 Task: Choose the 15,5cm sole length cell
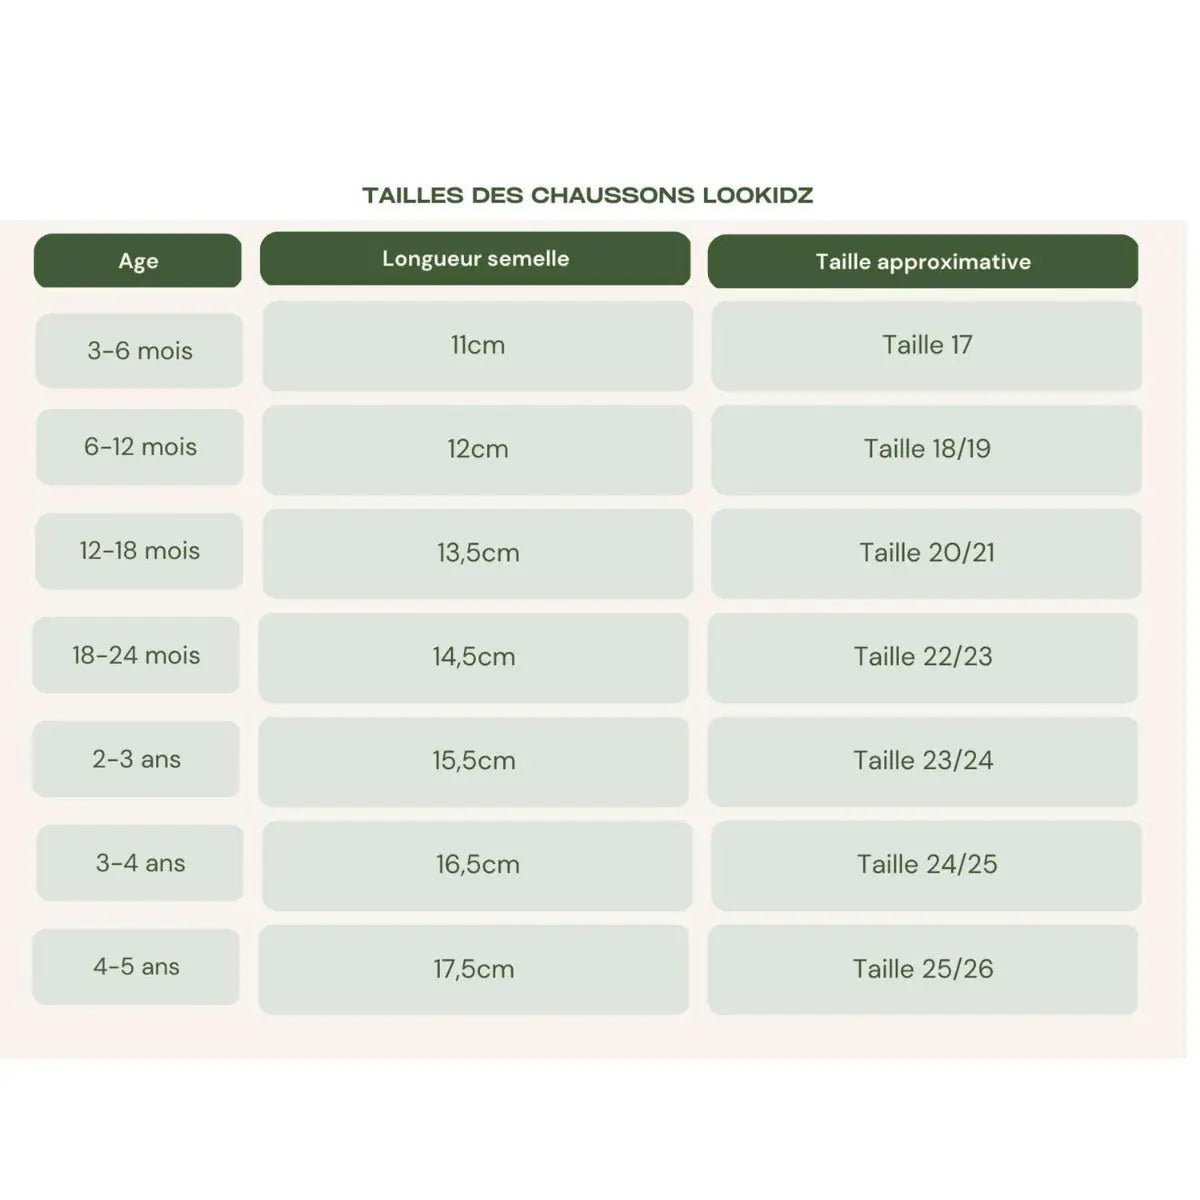pos(474,761)
